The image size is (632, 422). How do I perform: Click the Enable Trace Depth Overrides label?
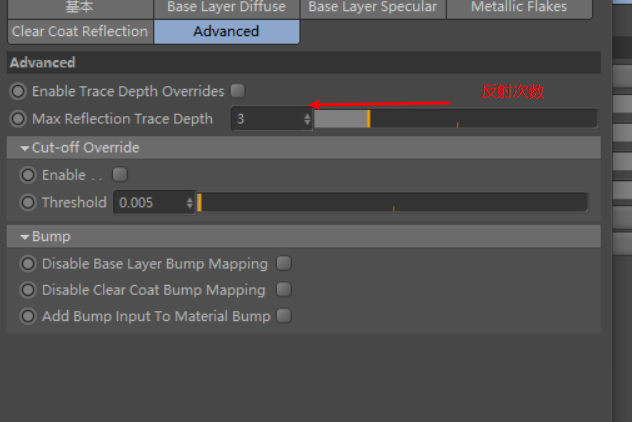128,91
